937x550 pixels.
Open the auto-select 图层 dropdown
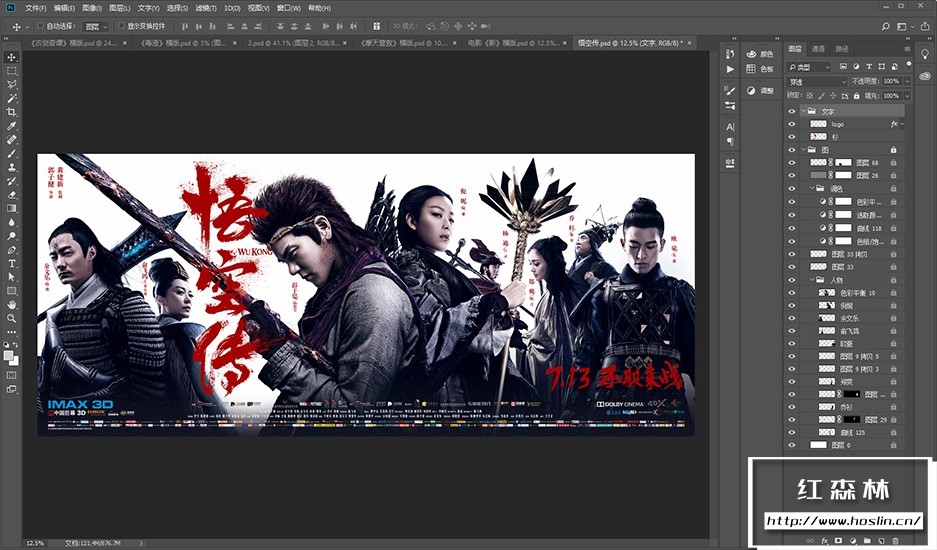(96, 26)
